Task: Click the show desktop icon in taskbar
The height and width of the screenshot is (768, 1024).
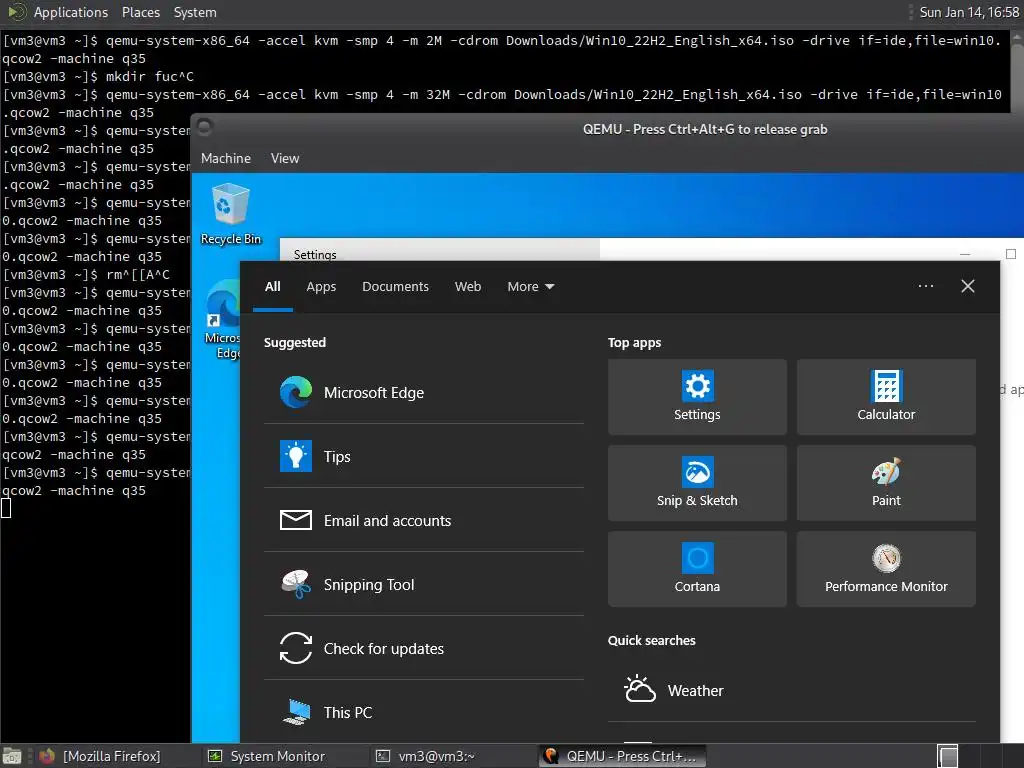Action: tap(12, 756)
